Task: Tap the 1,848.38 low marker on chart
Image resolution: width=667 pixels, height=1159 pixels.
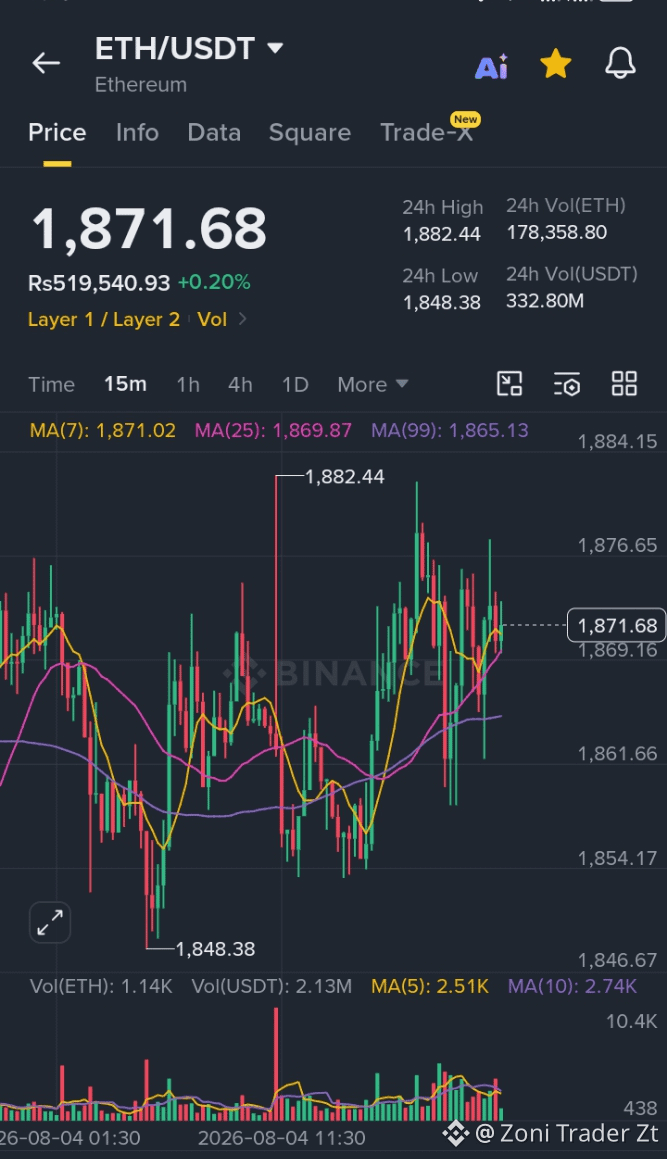Action: tap(215, 949)
